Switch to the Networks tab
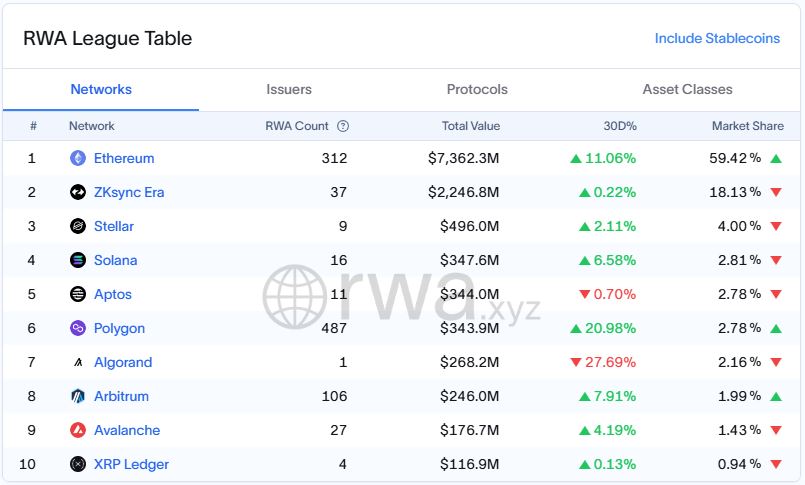805x485 pixels. tap(101, 89)
